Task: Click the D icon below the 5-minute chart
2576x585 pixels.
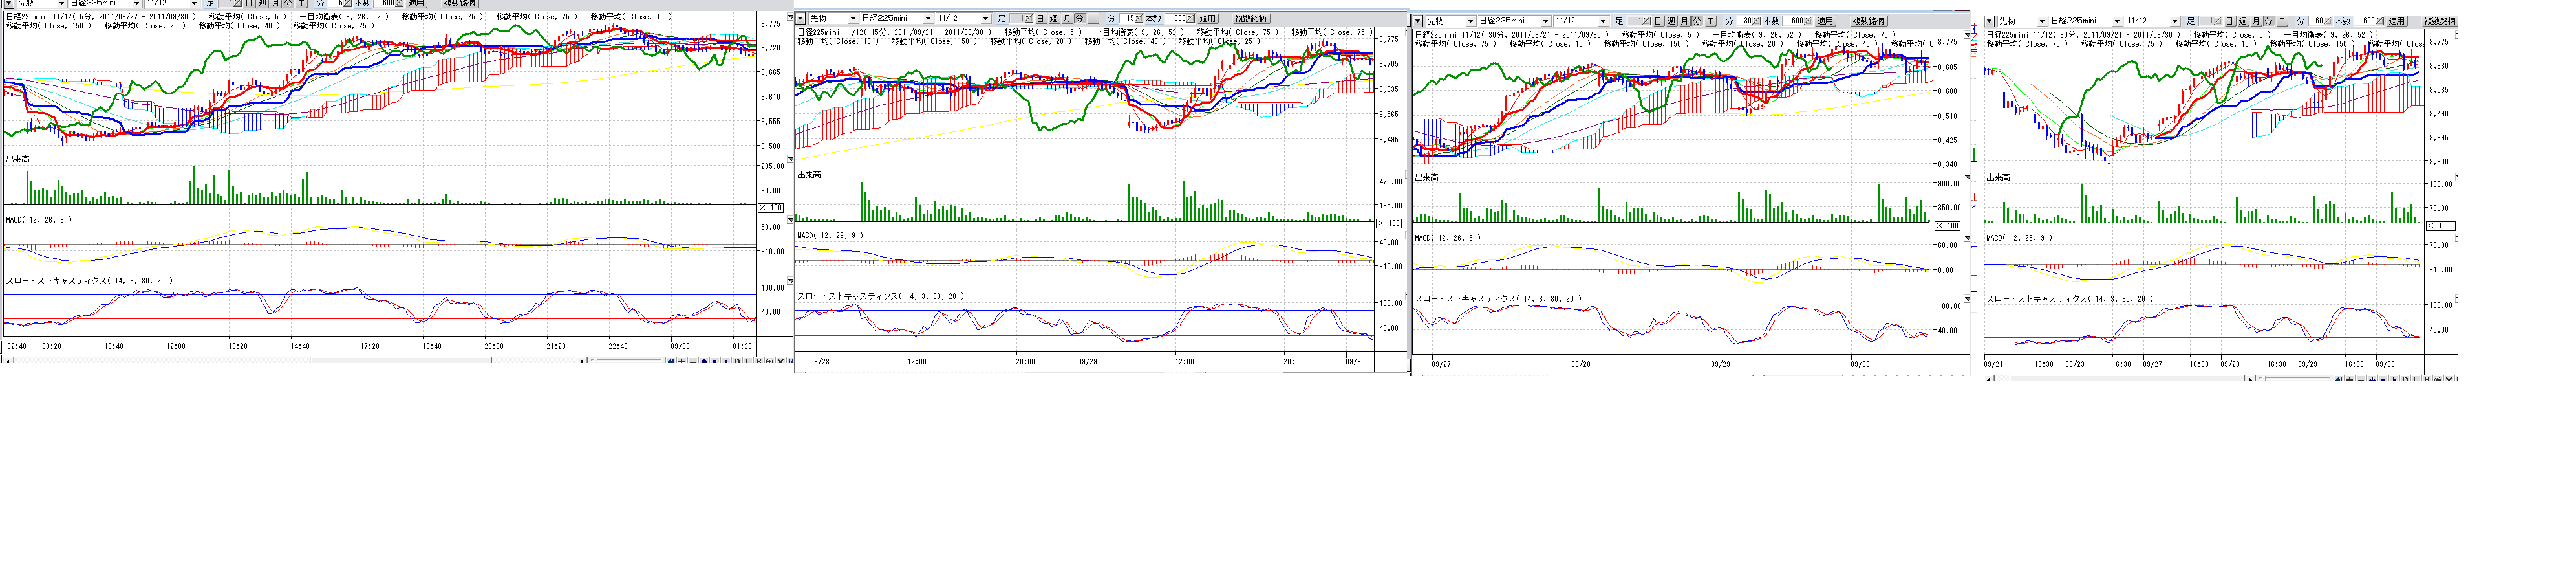Action: pos(737,361)
